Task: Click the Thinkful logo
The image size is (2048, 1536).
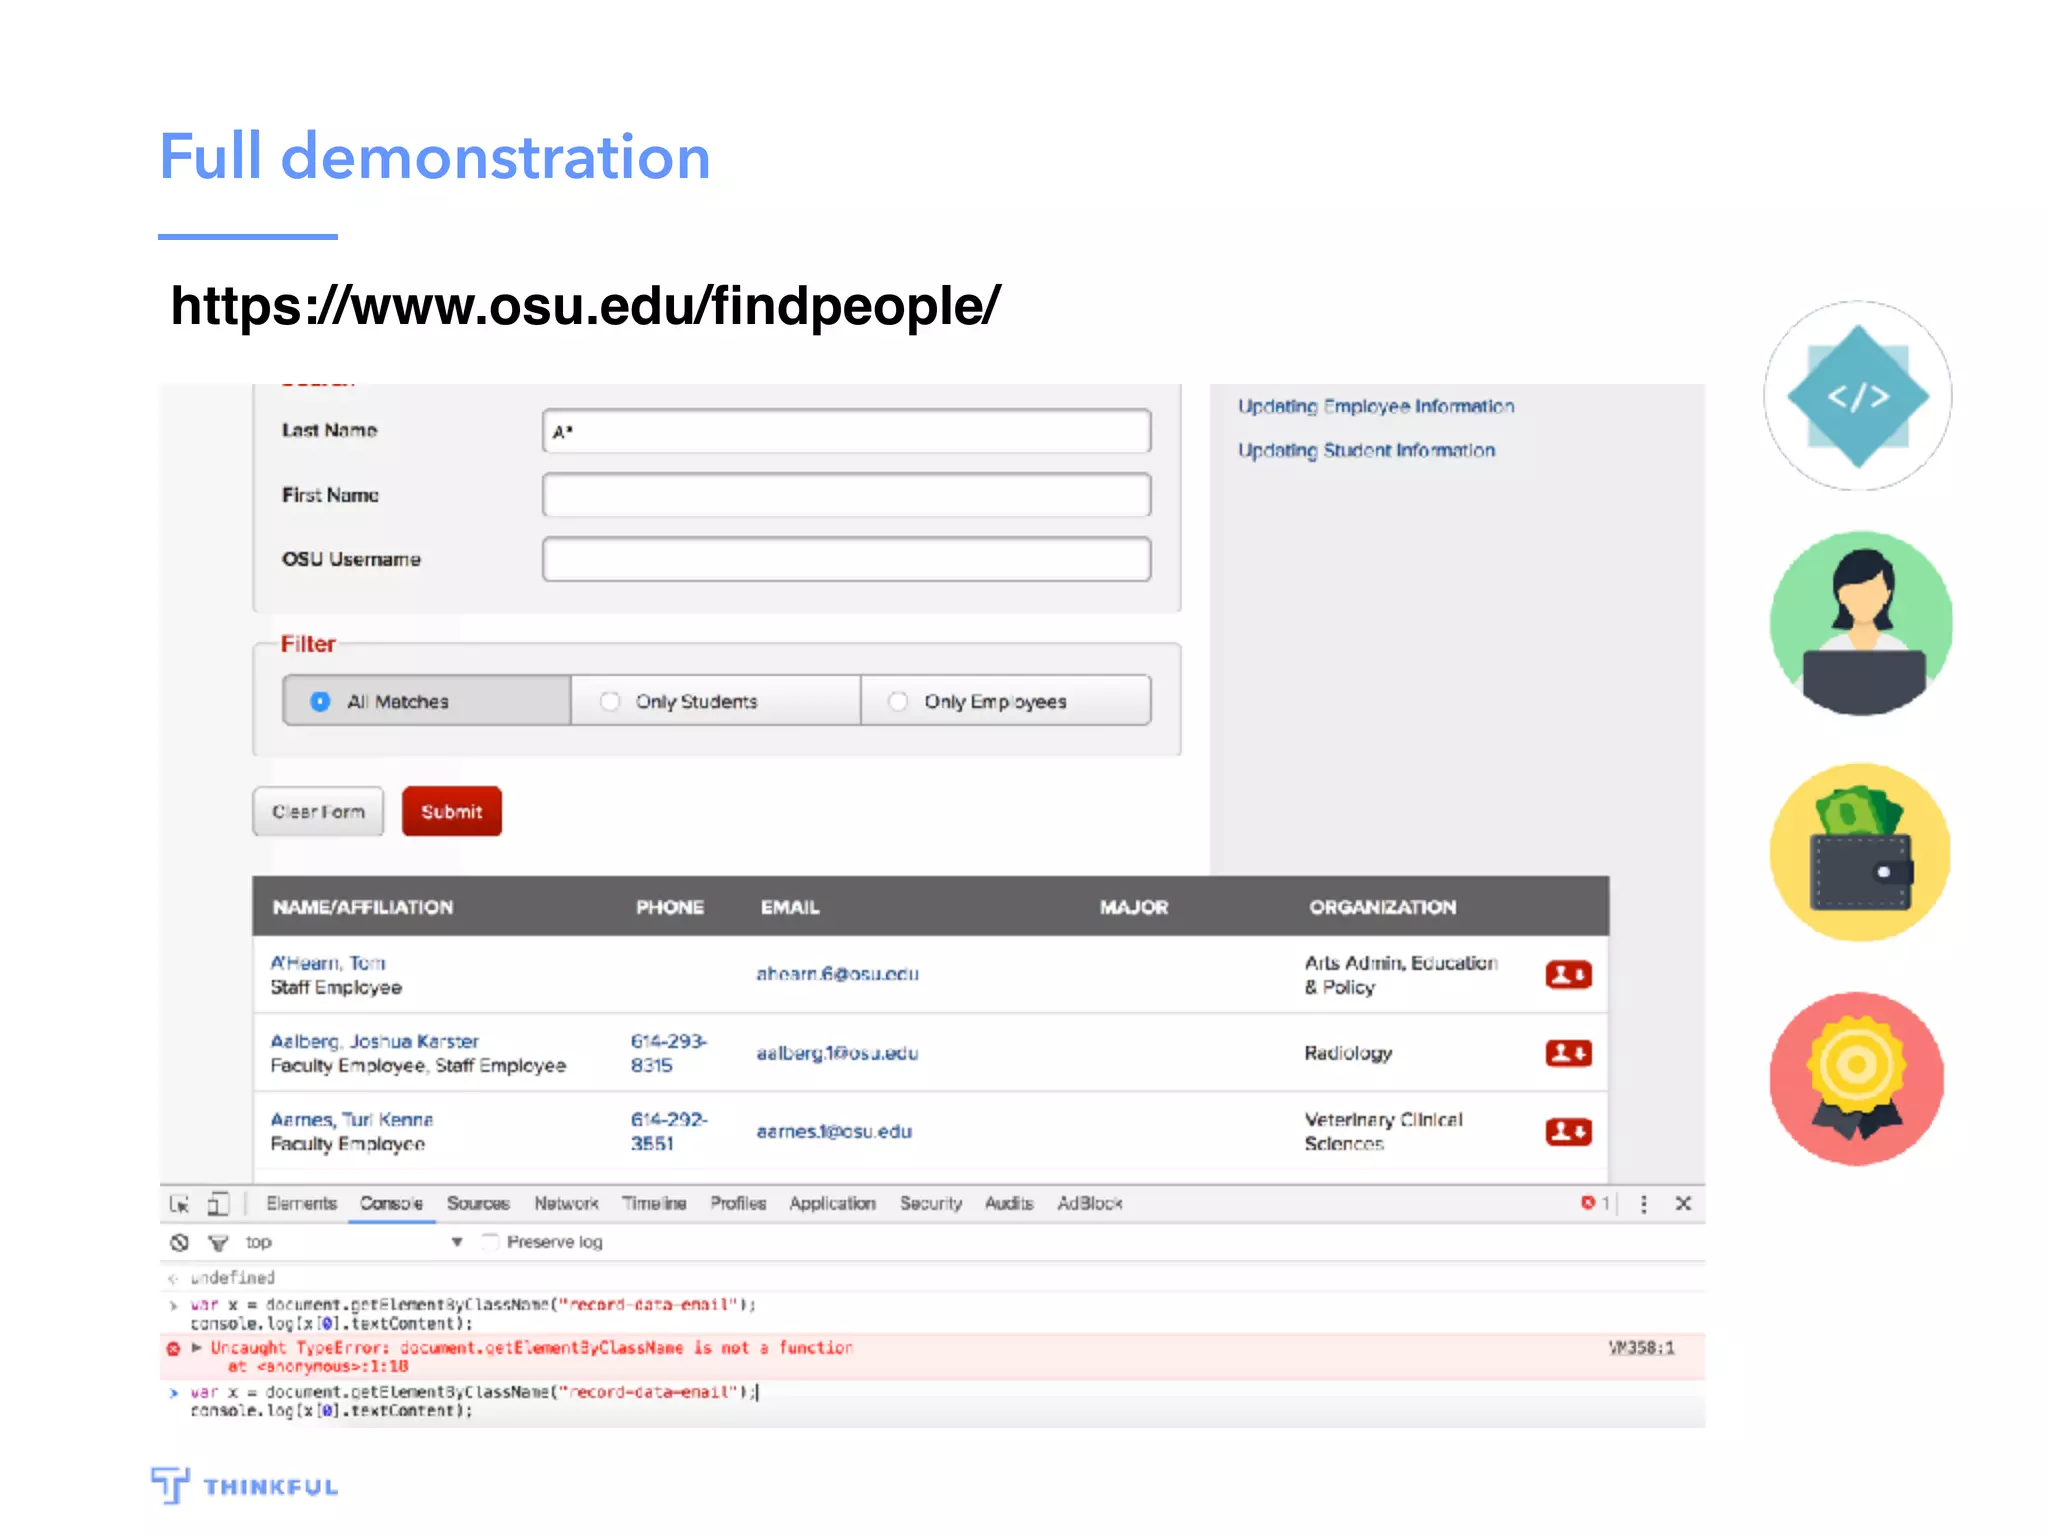Action: (x=245, y=1486)
